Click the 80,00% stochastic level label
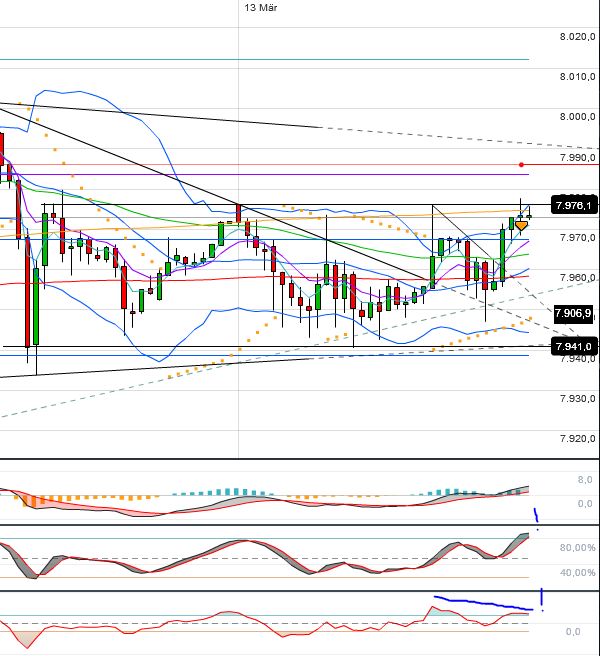 pos(577,548)
